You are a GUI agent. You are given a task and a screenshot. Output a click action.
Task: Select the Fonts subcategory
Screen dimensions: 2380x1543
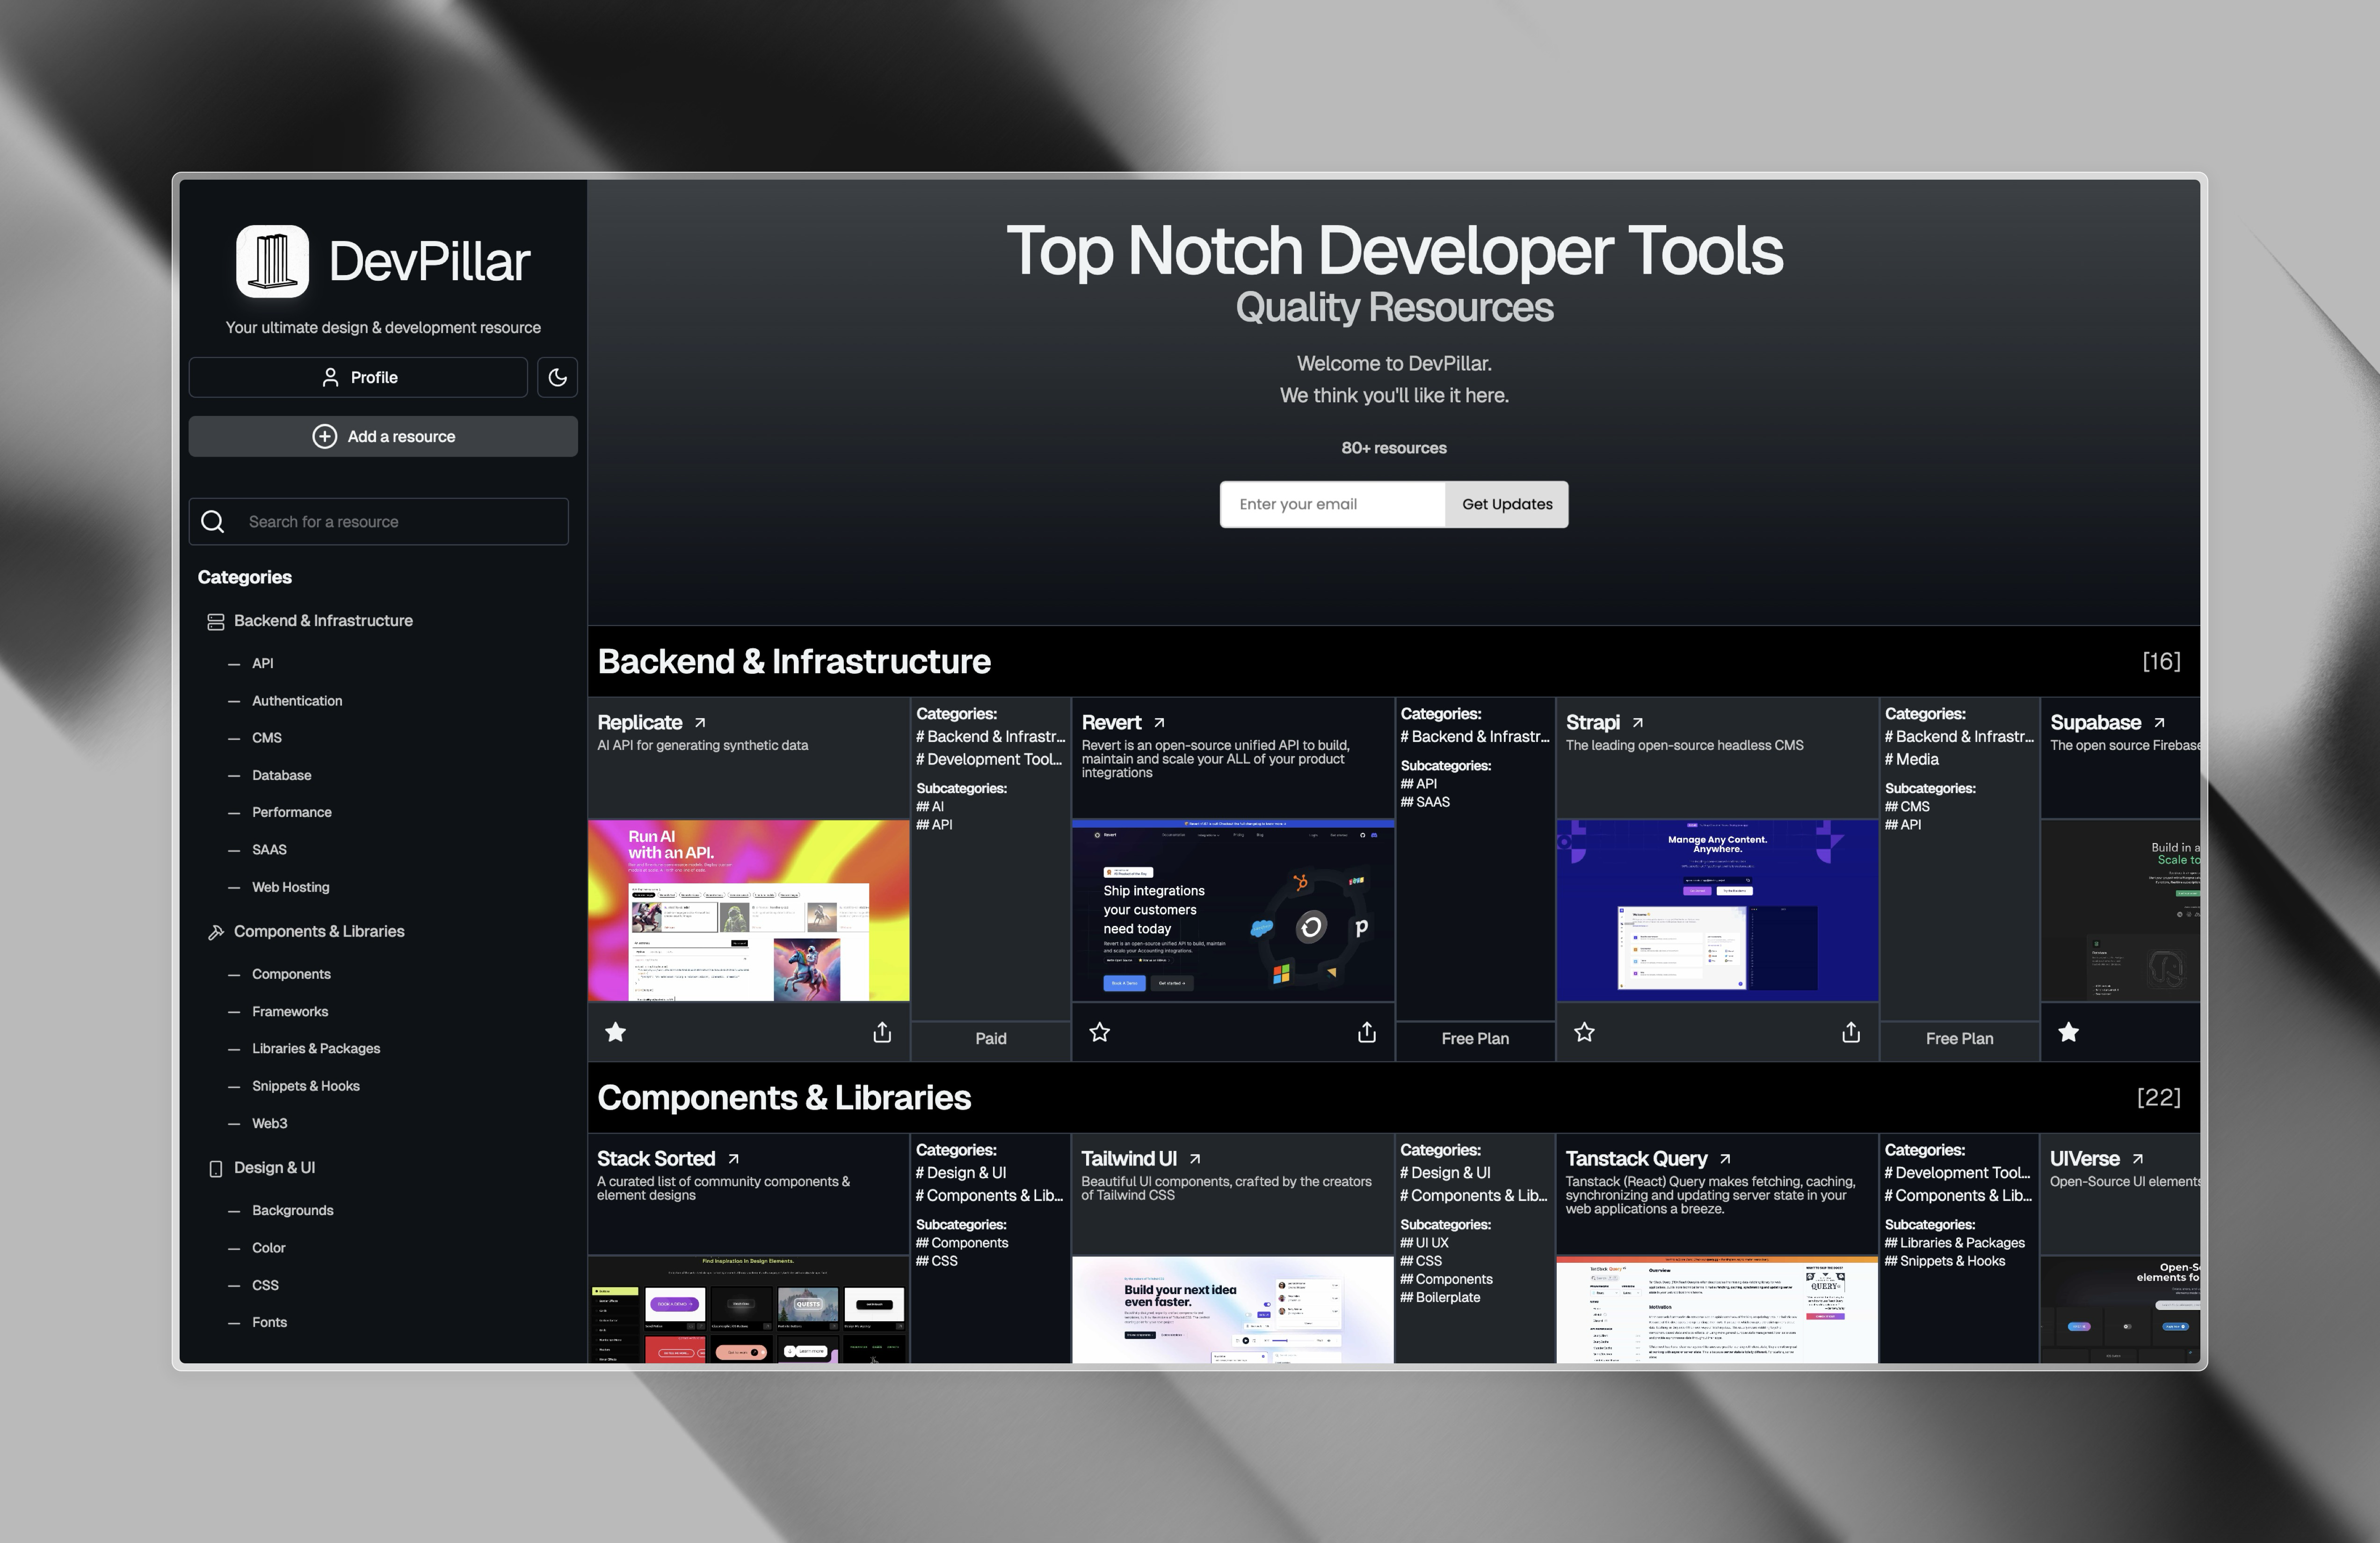[x=270, y=1322]
